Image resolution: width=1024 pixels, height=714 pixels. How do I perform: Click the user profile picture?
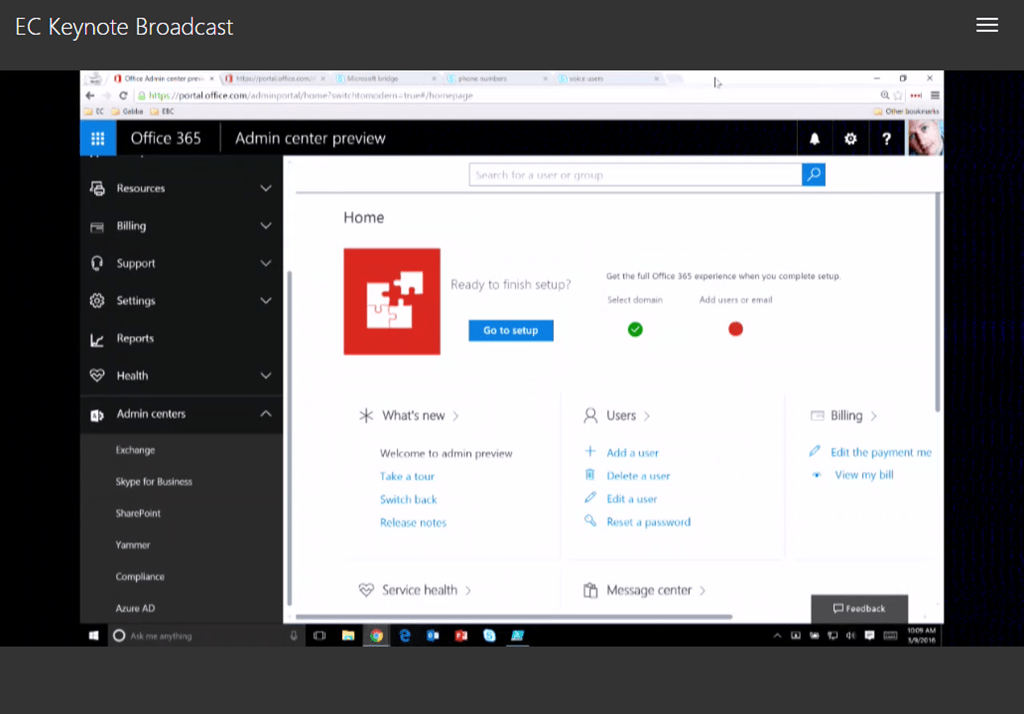click(925, 138)
